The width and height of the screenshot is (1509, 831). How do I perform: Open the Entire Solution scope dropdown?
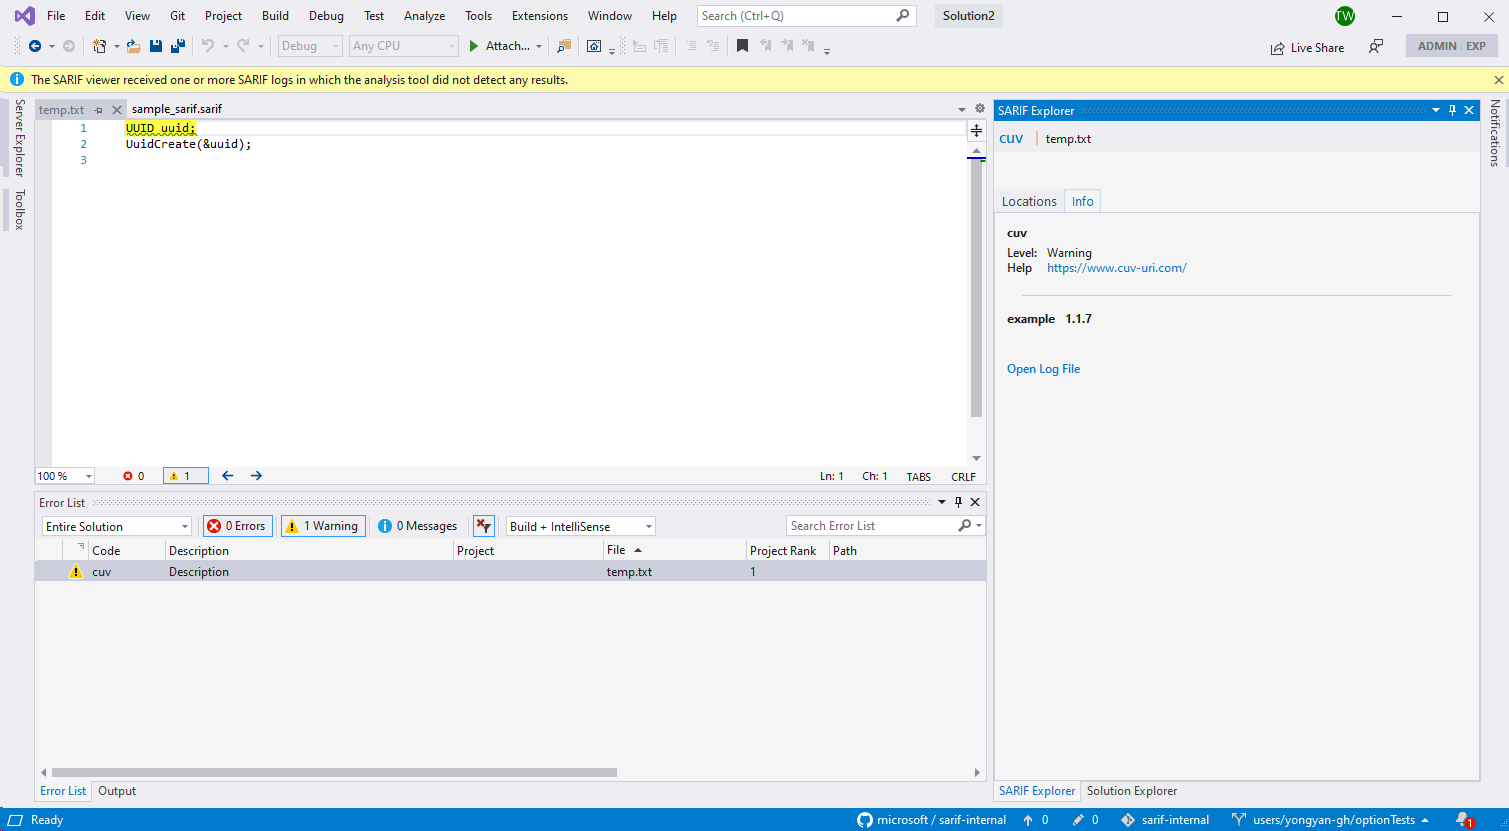point(115,525)
